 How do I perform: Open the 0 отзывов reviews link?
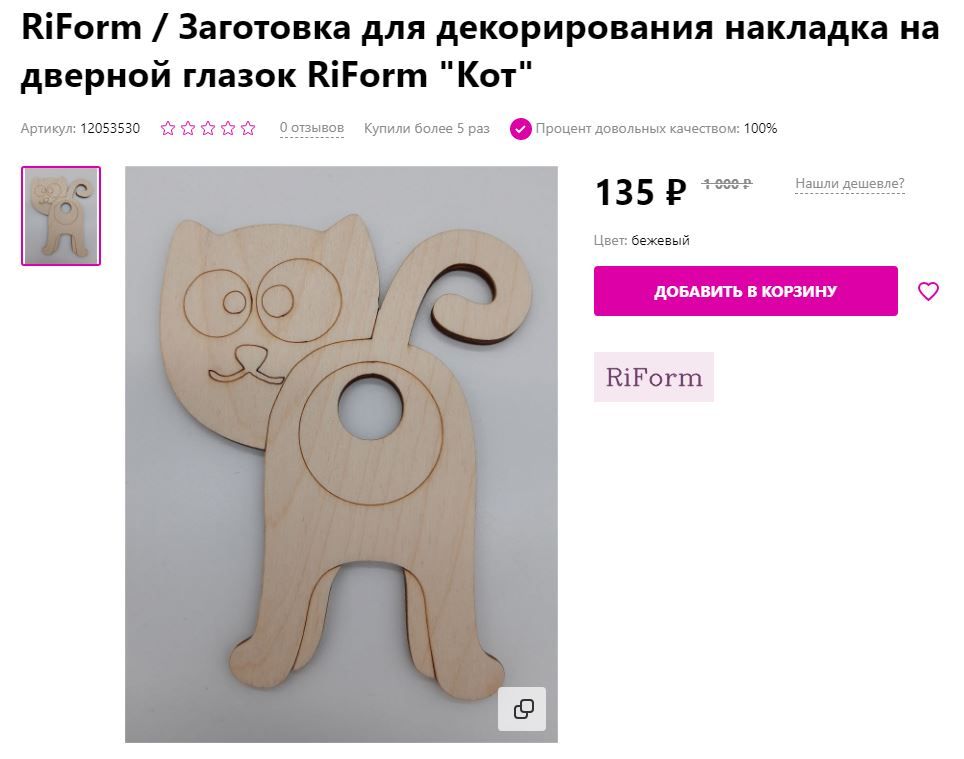pyautogui.click(x=312, y=128)
